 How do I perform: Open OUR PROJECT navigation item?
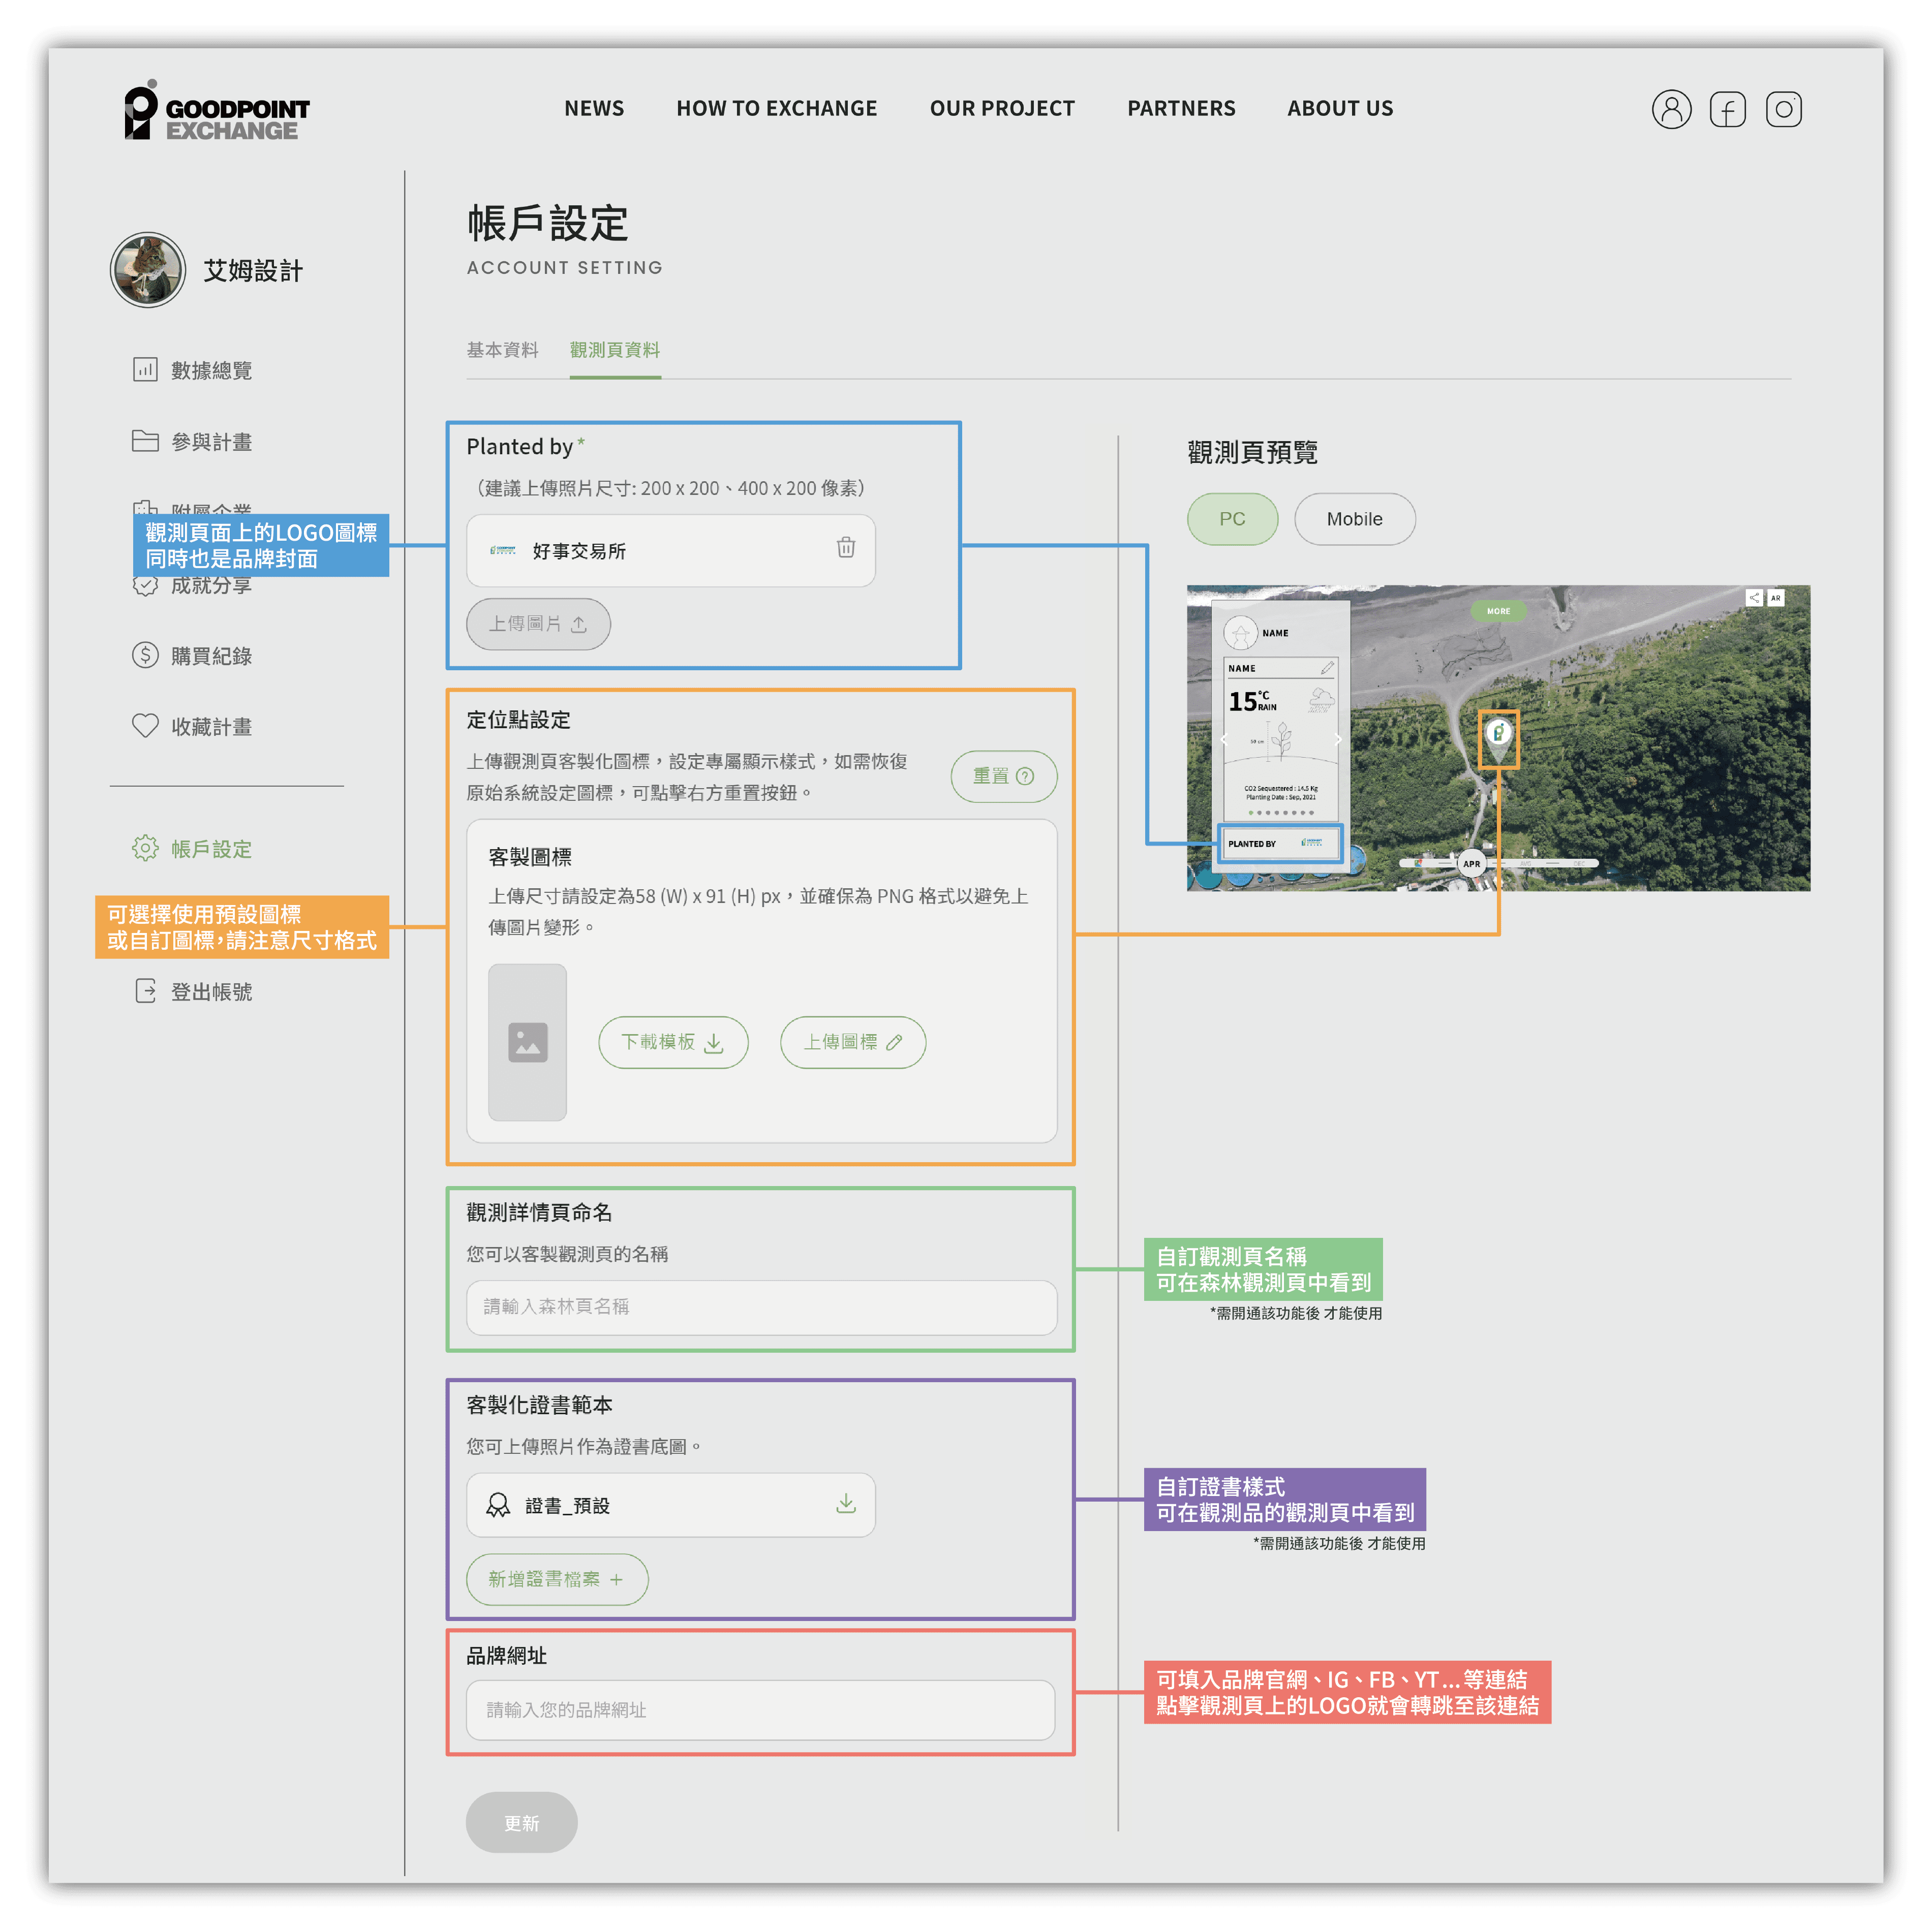pos(1002,108)
